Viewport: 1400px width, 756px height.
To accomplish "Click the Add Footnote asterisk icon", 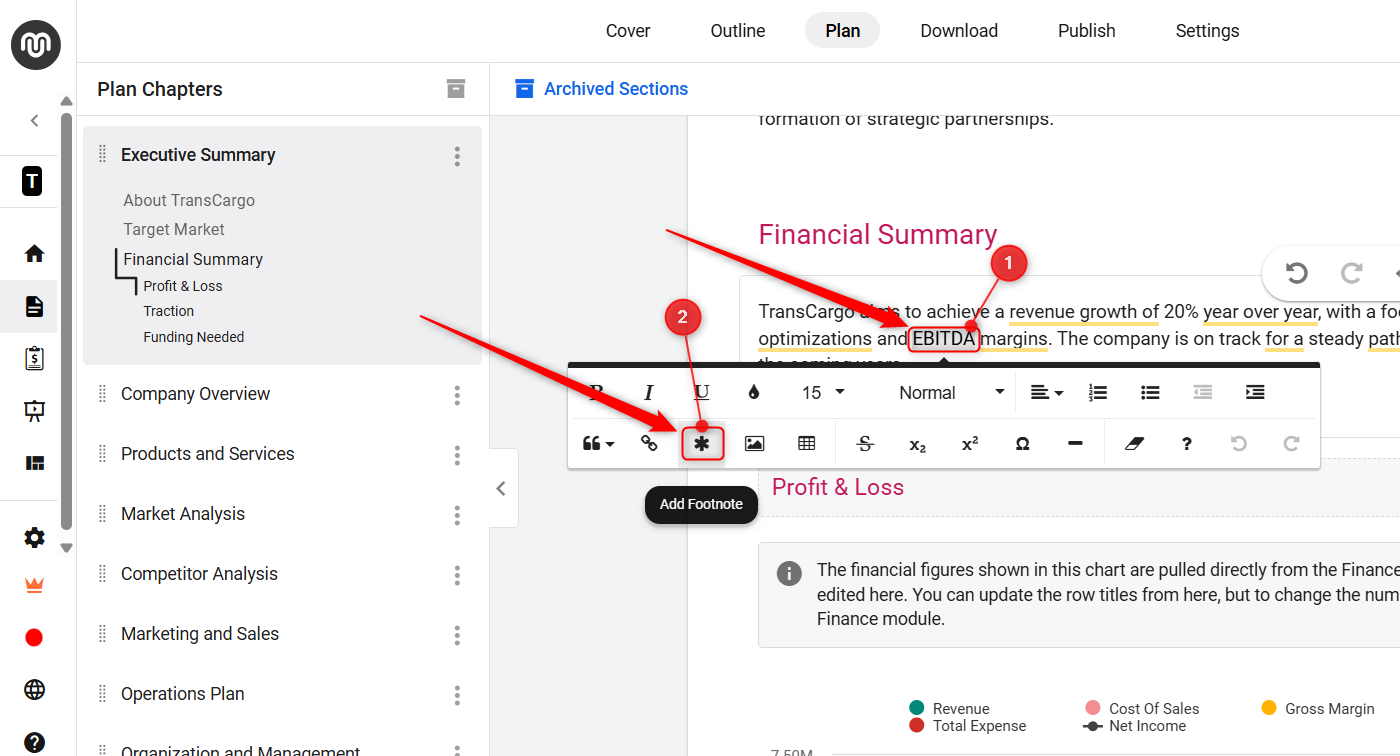I will (702, 443).
